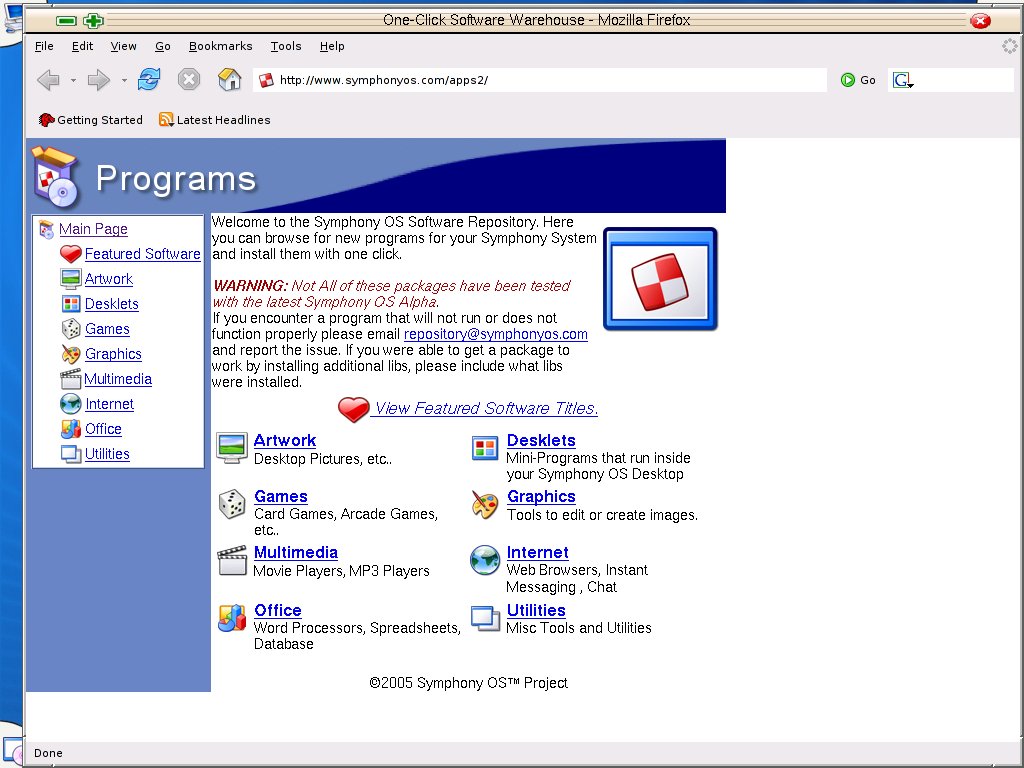The width and height of the screenshot is (1024, 768).
Task: Click the Office chart icon in the sidebar
Action: [x=71, y=429]
